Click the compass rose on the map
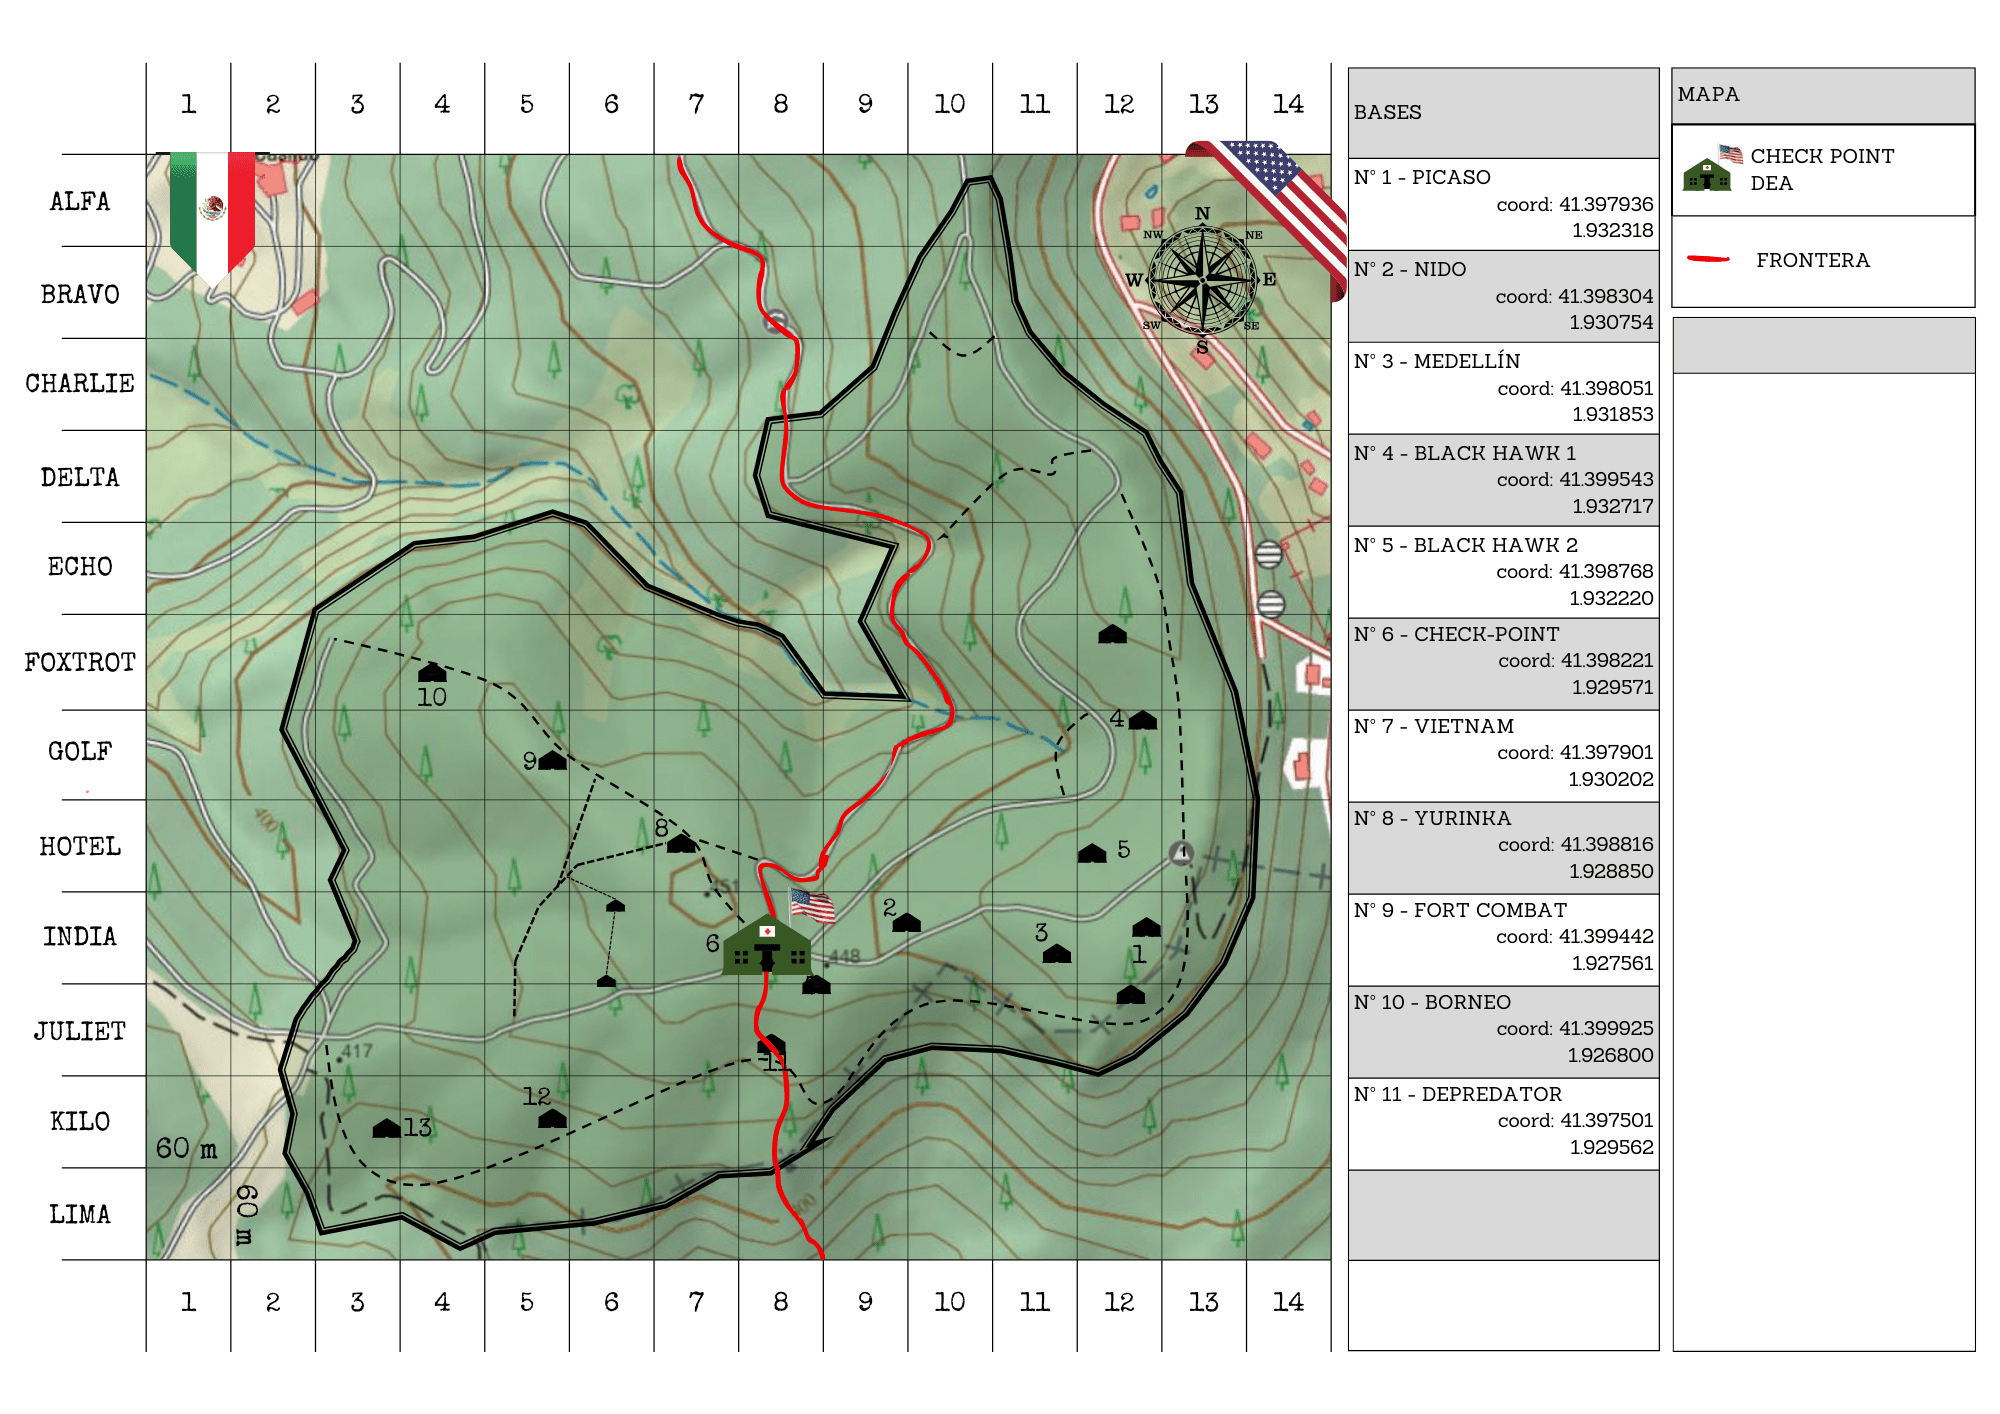The height and width of the screenshot is (1414, 2000). 1202,280
